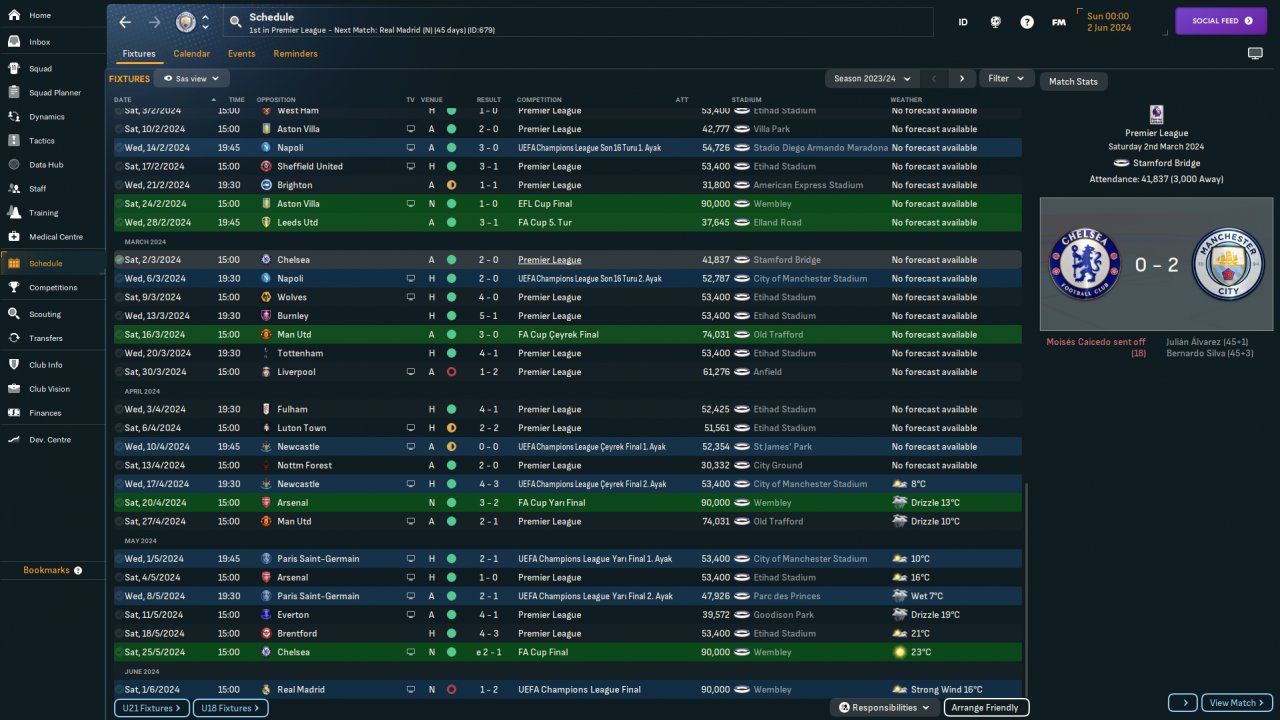Open the FM menu icon
Screen dimensions: 1280x720
(x=1059, y=22)
